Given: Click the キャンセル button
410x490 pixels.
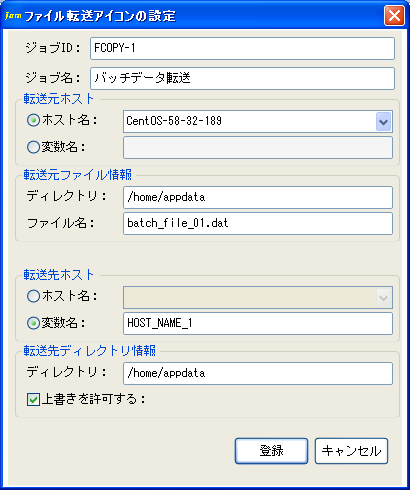Looking at the screenshot, I should coord(351,451).
